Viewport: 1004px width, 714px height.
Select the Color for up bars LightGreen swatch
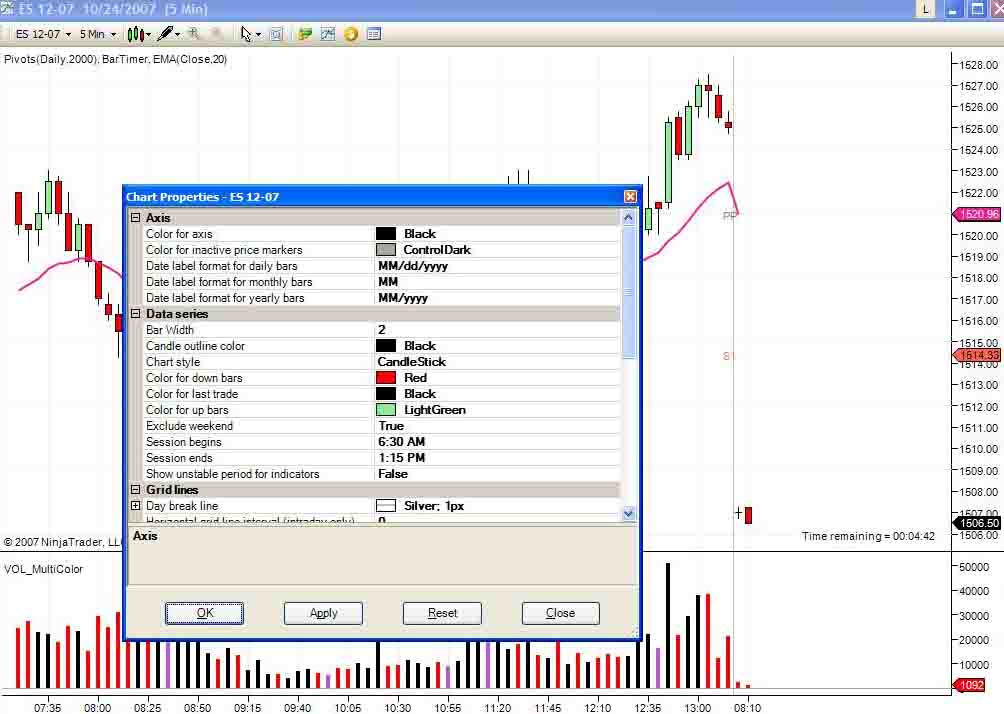click(385, 410)
